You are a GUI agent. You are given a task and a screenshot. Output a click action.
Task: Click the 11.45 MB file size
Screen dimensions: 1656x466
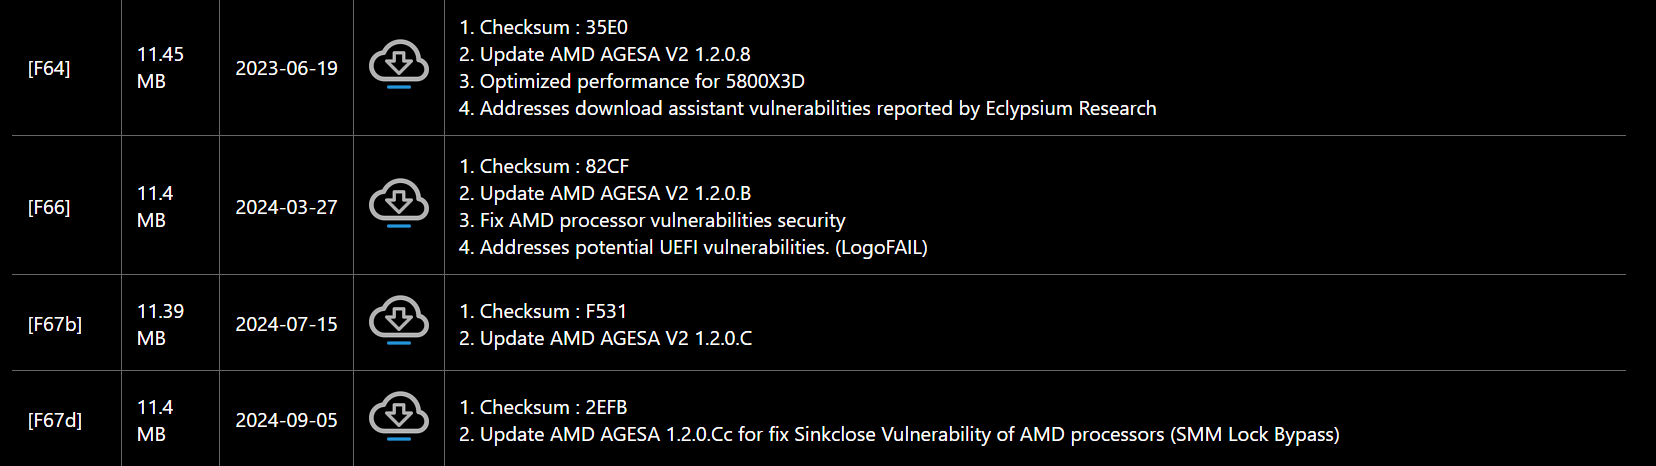point(160,67)
